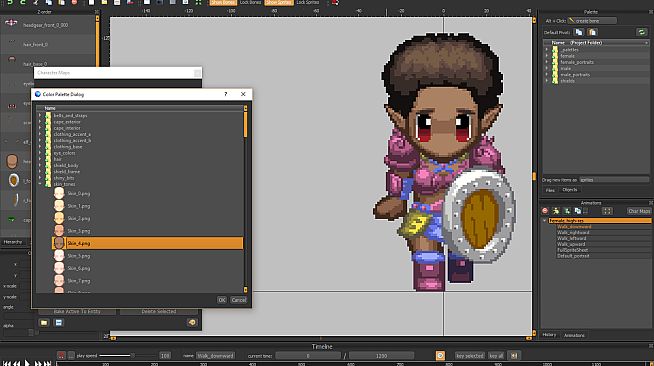
Task: Select the Walk_rightward animation
Action: pyautogui.click(x=573, y=233)
